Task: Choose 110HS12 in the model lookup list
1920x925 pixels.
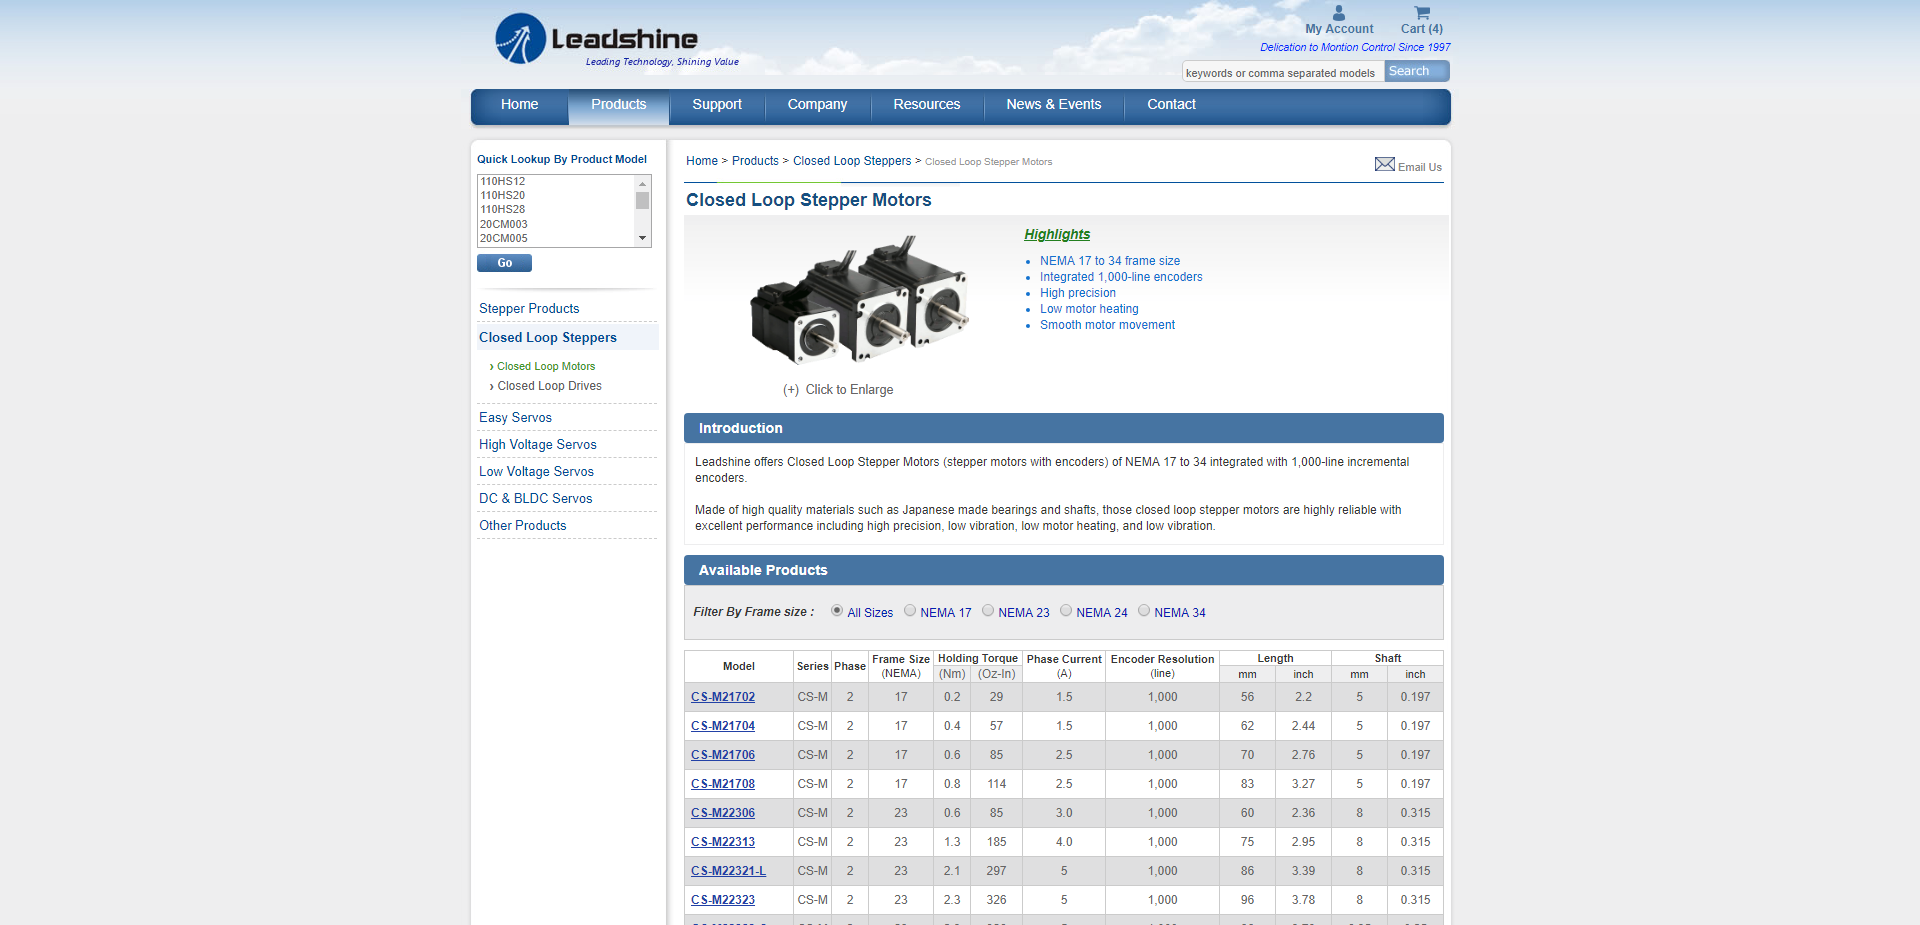Action: tap(556, 182)
